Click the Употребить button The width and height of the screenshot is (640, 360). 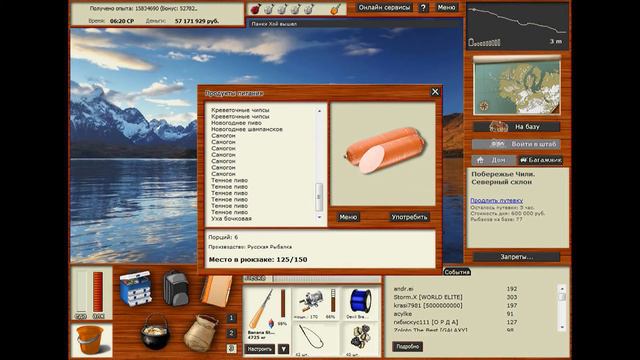pyautogui.click(x=409, y=217)
